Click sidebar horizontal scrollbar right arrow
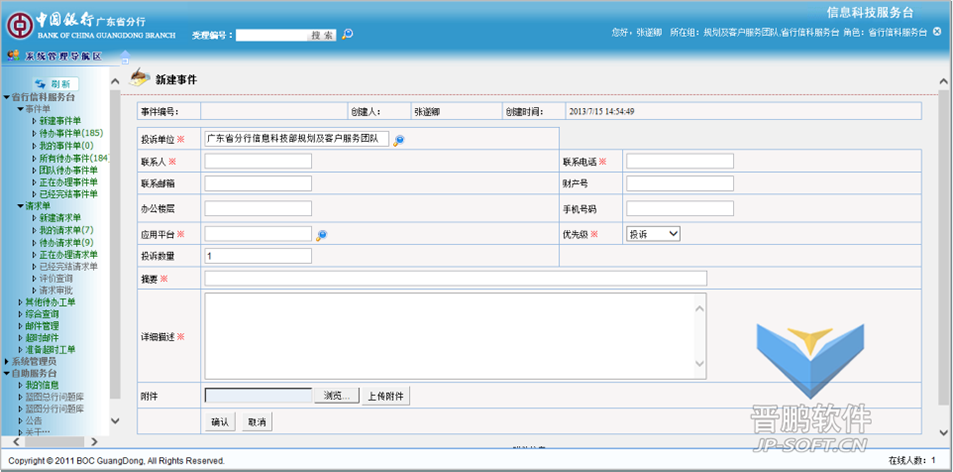Image resolution: width=953 pixels, height=472 pixels. [x=94, y=442]
